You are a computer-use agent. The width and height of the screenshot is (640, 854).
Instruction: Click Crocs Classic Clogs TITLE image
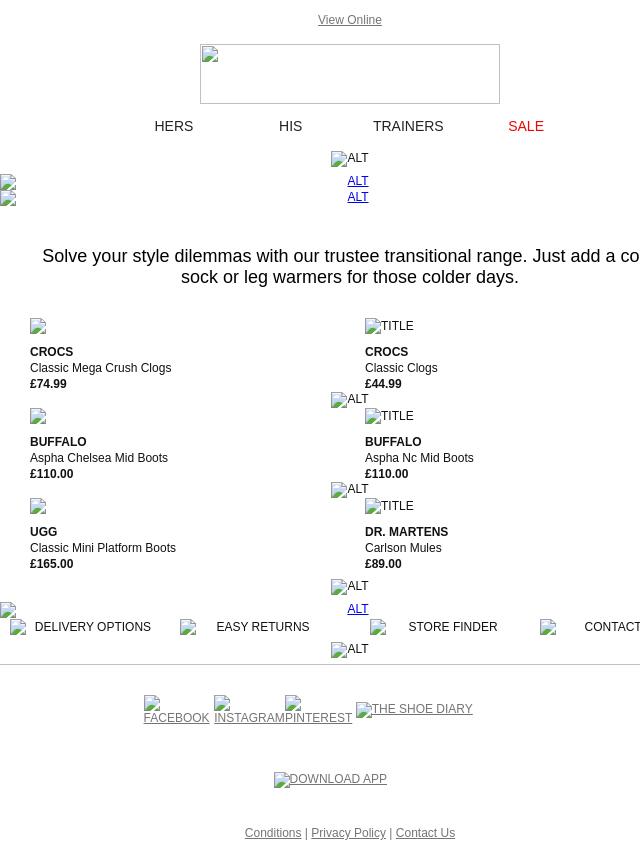pyautogui.click(x=389, y=326)
